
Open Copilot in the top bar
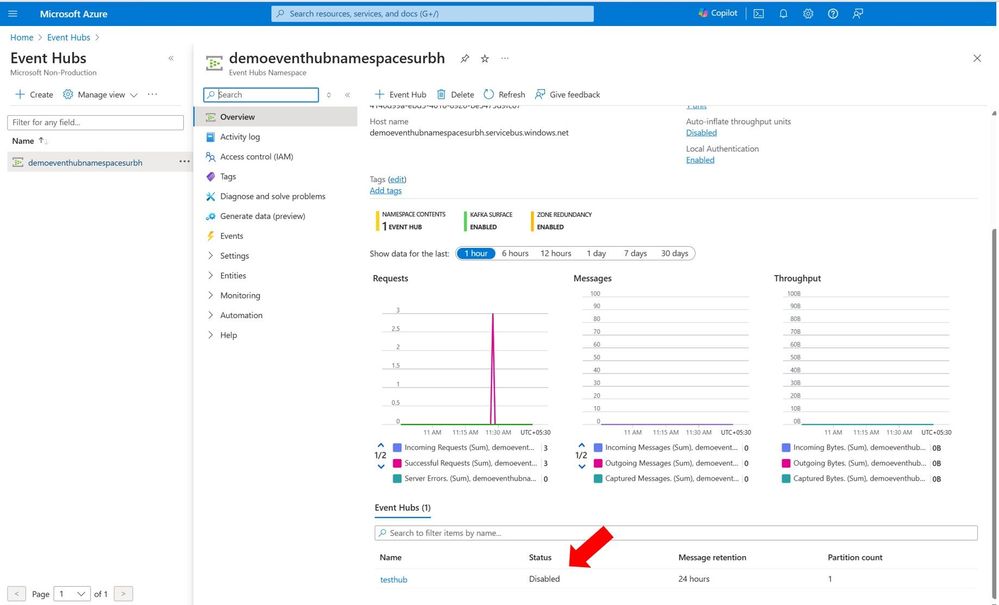point(718,13)
